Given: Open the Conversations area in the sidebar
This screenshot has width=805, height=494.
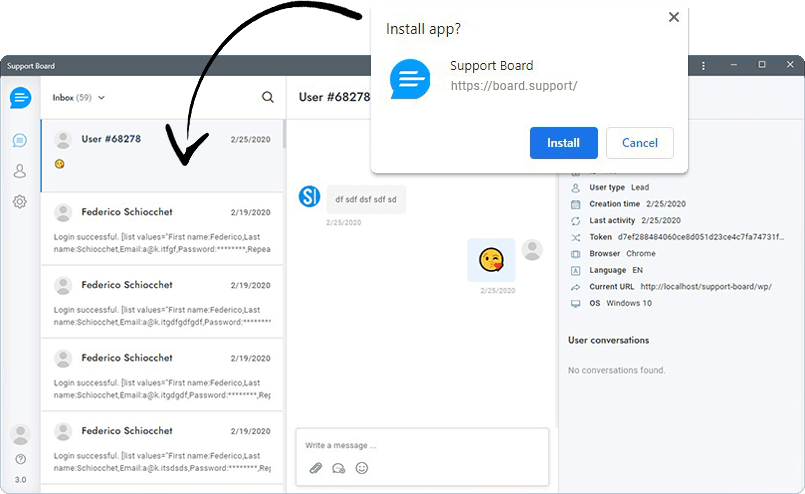Looking at the screenshot, I should click(20, 140).
